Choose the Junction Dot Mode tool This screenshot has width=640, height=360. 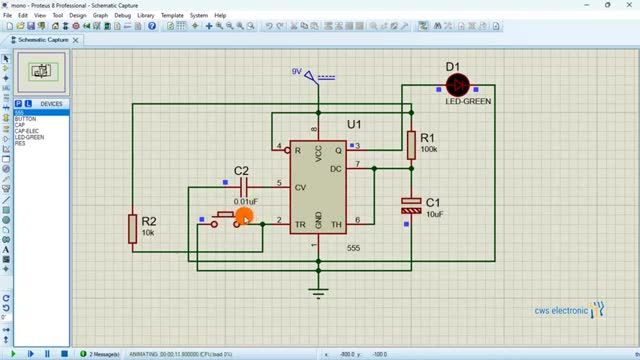[6, 78]
